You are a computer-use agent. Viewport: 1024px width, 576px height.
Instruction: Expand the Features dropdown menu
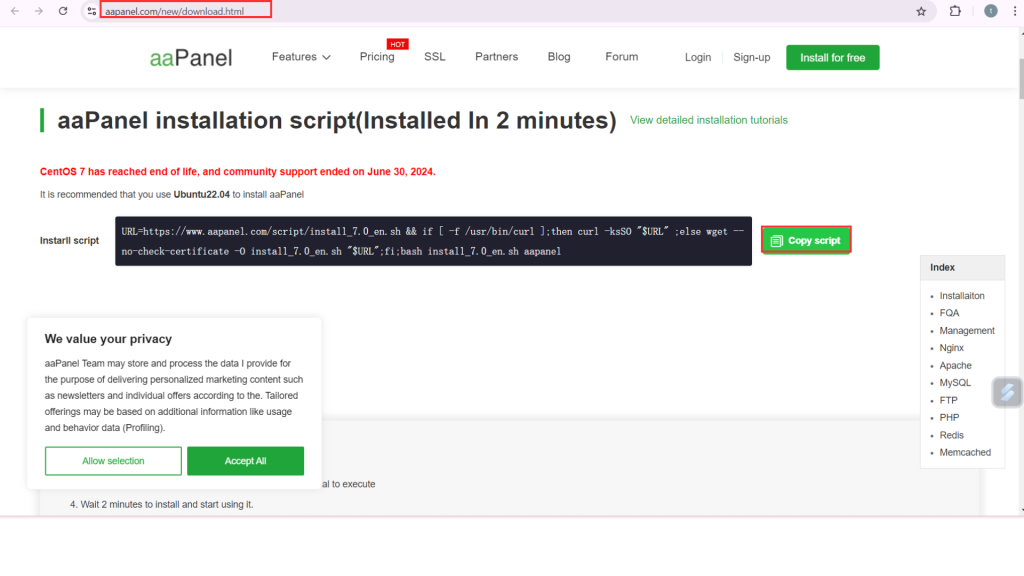301,57
